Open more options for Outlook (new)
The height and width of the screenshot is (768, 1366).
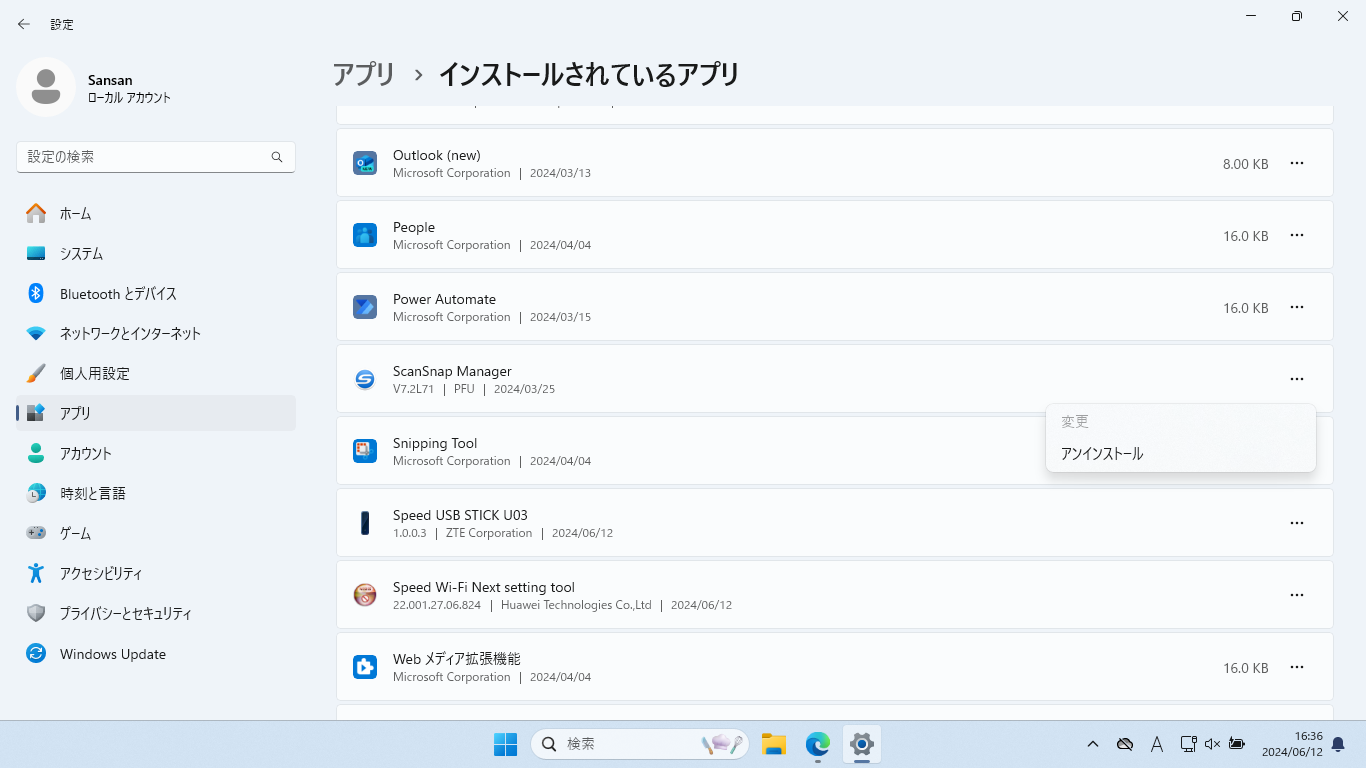1297,163
